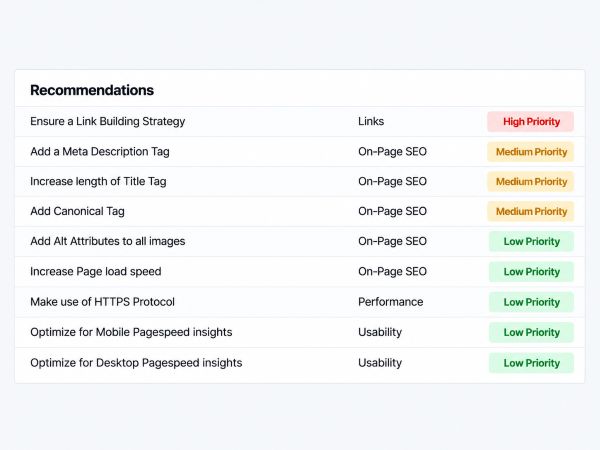Click Low Priority badge for Mobile Pagespeed

tap(531, 332)
